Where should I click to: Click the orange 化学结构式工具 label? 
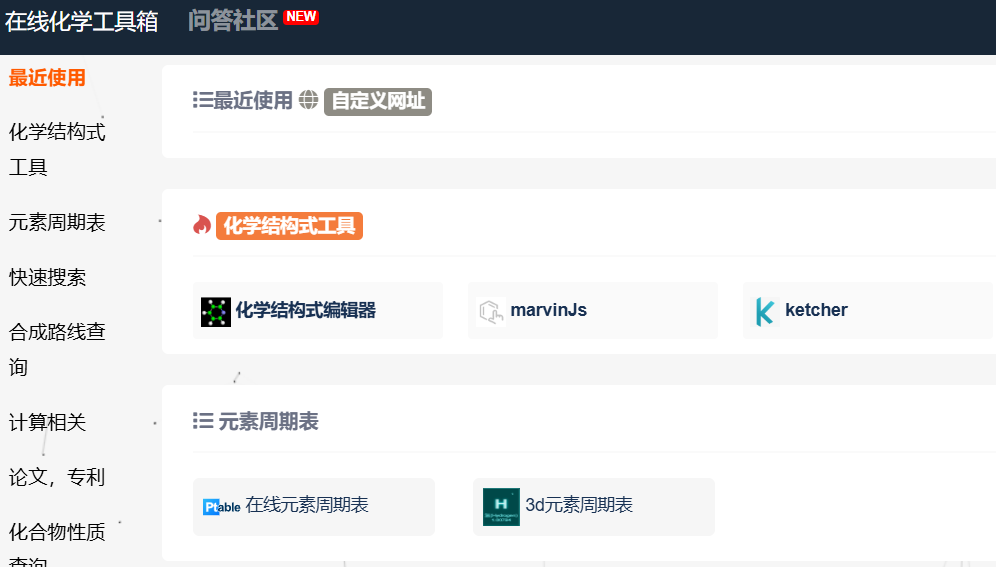click(290, 226)
